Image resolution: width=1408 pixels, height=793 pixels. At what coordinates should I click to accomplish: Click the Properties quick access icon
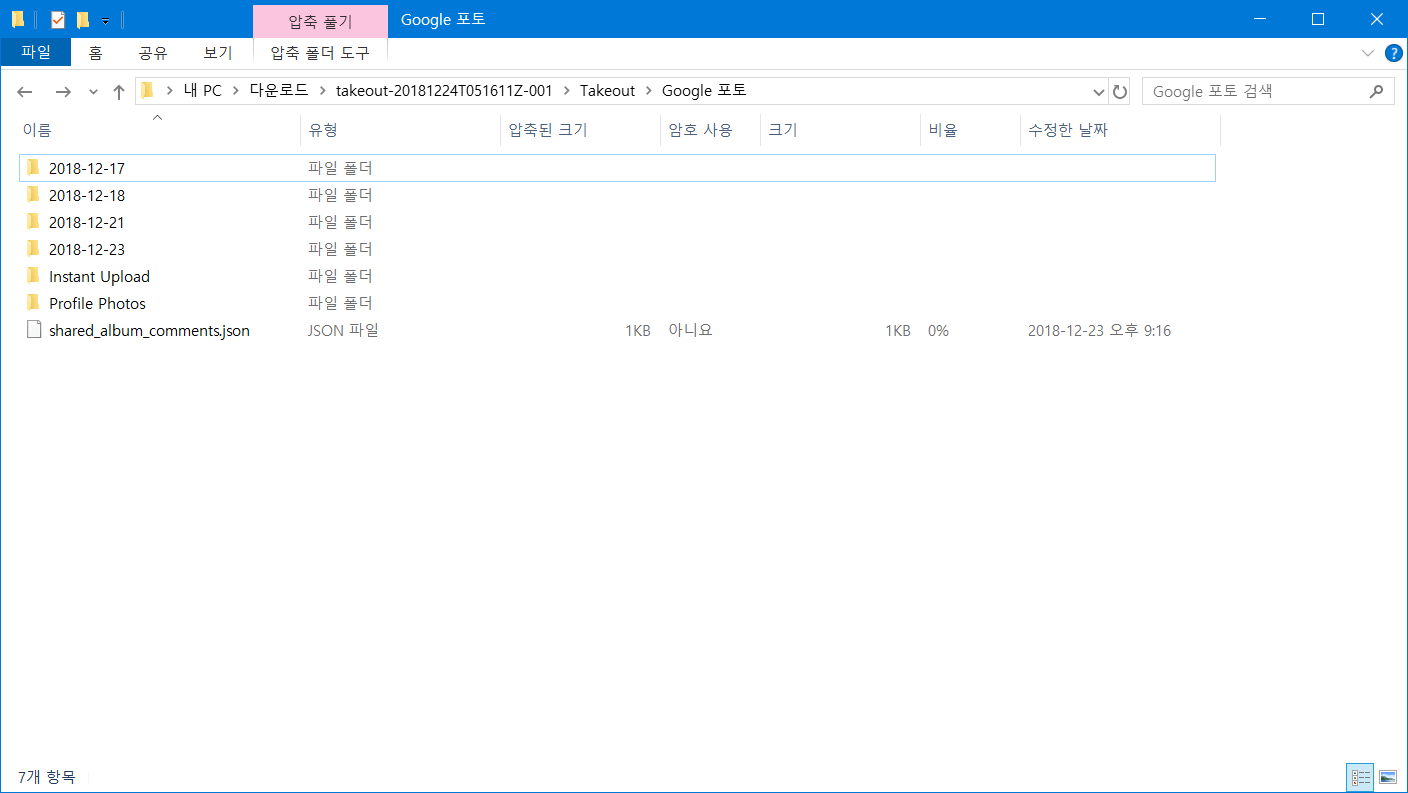[x=58, y=19]
